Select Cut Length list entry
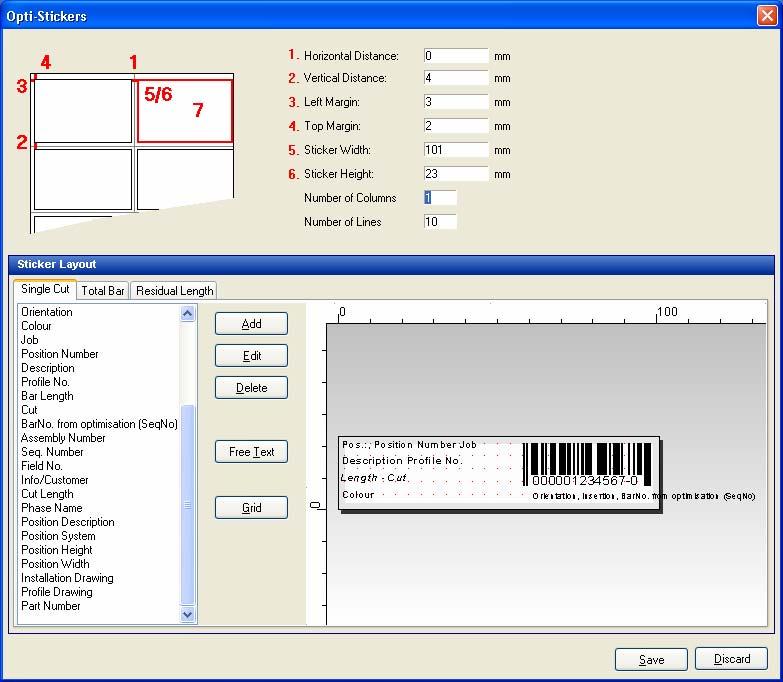This screenshot has height=682, width=783. (x=47, y=494)
